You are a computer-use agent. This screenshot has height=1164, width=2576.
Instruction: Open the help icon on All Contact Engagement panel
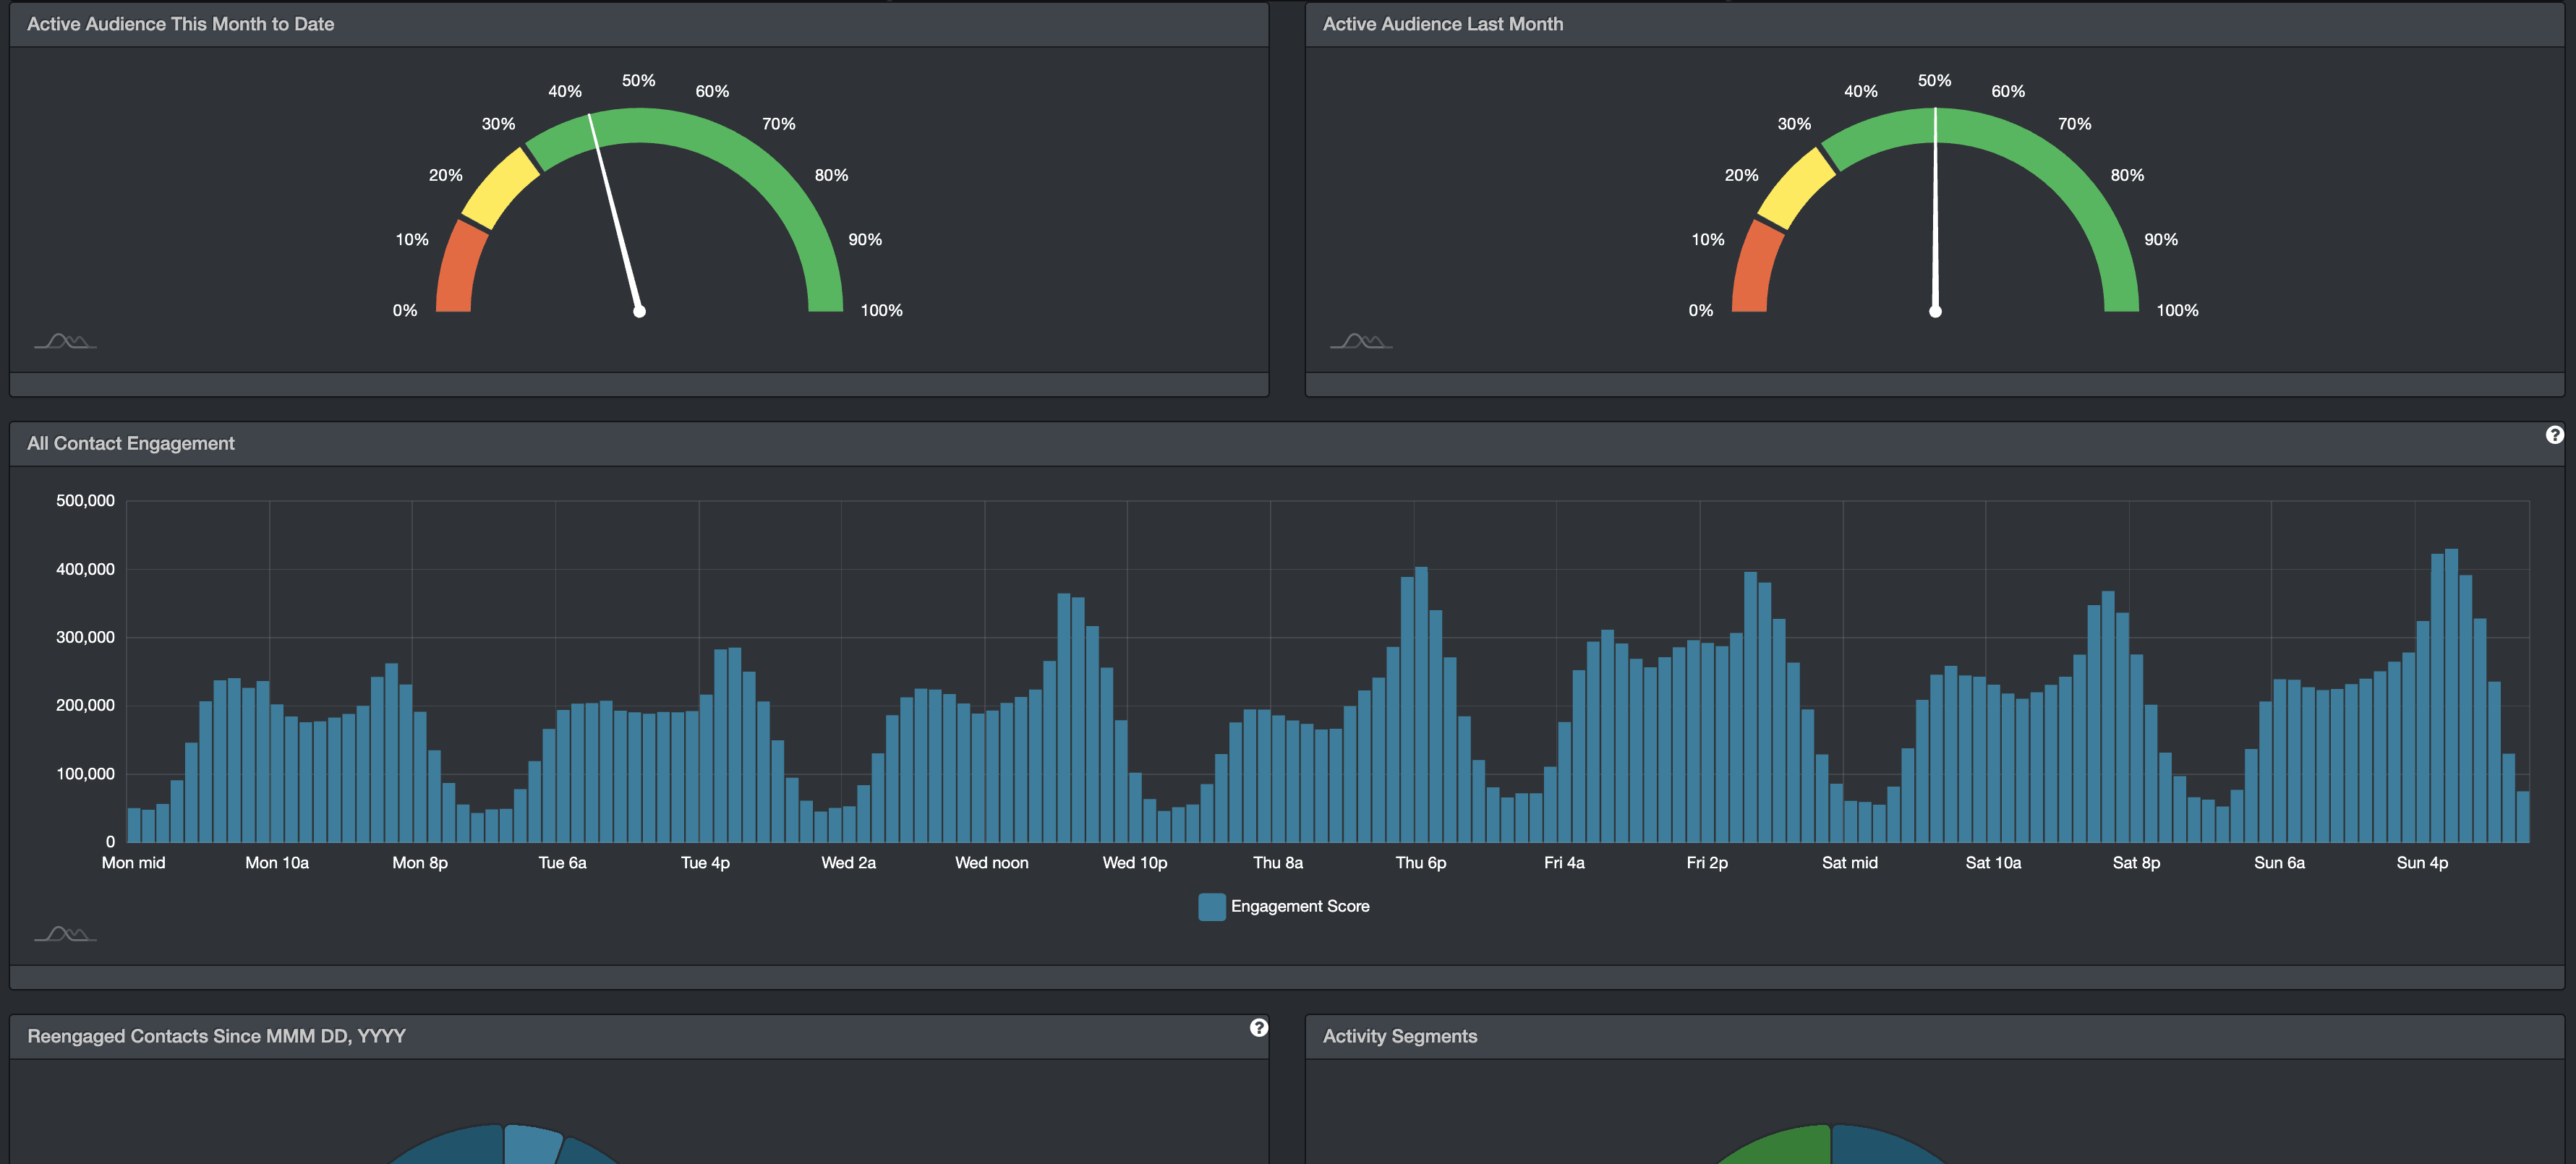point(2556,436)
